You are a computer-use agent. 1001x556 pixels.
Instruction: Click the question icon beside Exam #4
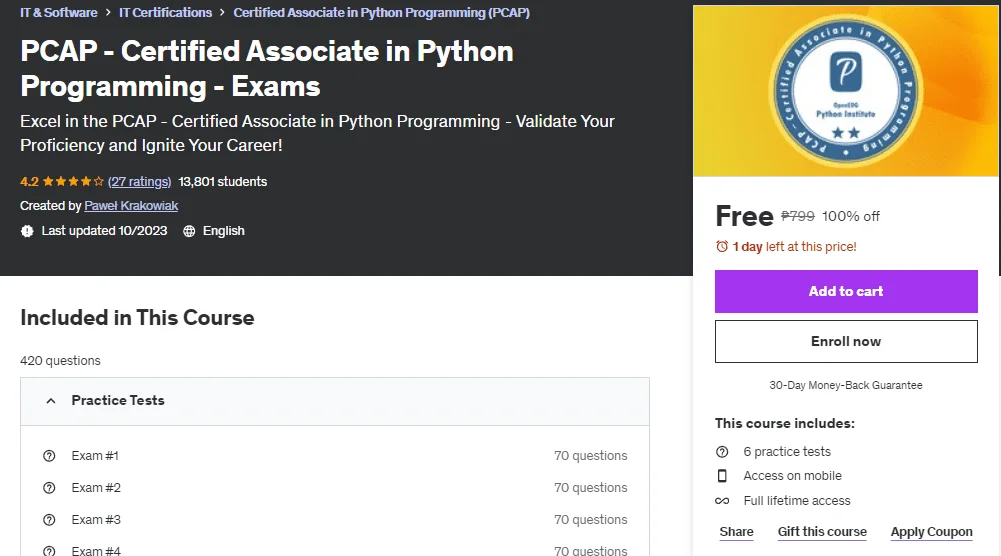[49, 551]
